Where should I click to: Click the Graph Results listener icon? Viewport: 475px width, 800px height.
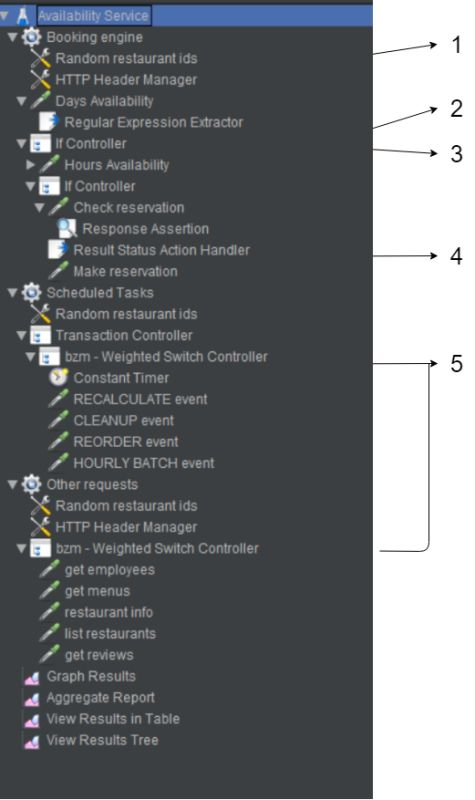pos(32,677)
